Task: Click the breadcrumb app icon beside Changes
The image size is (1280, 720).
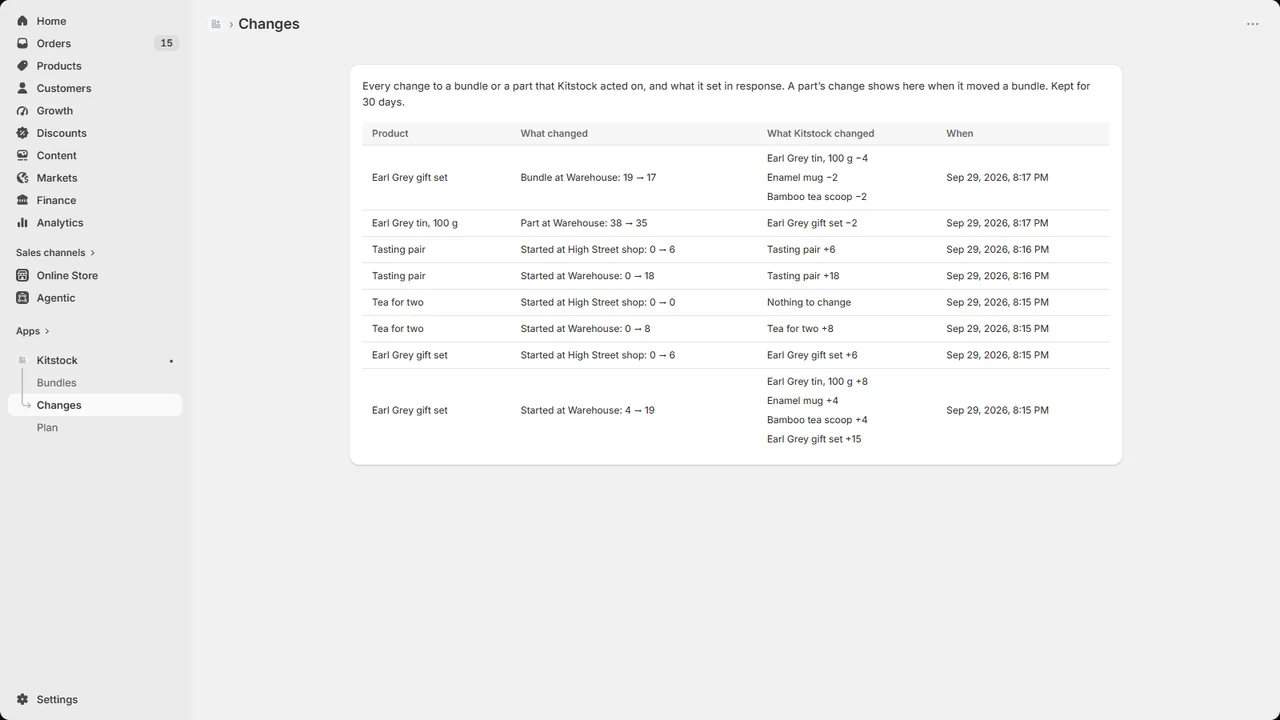Action: (x=216, y=24)
